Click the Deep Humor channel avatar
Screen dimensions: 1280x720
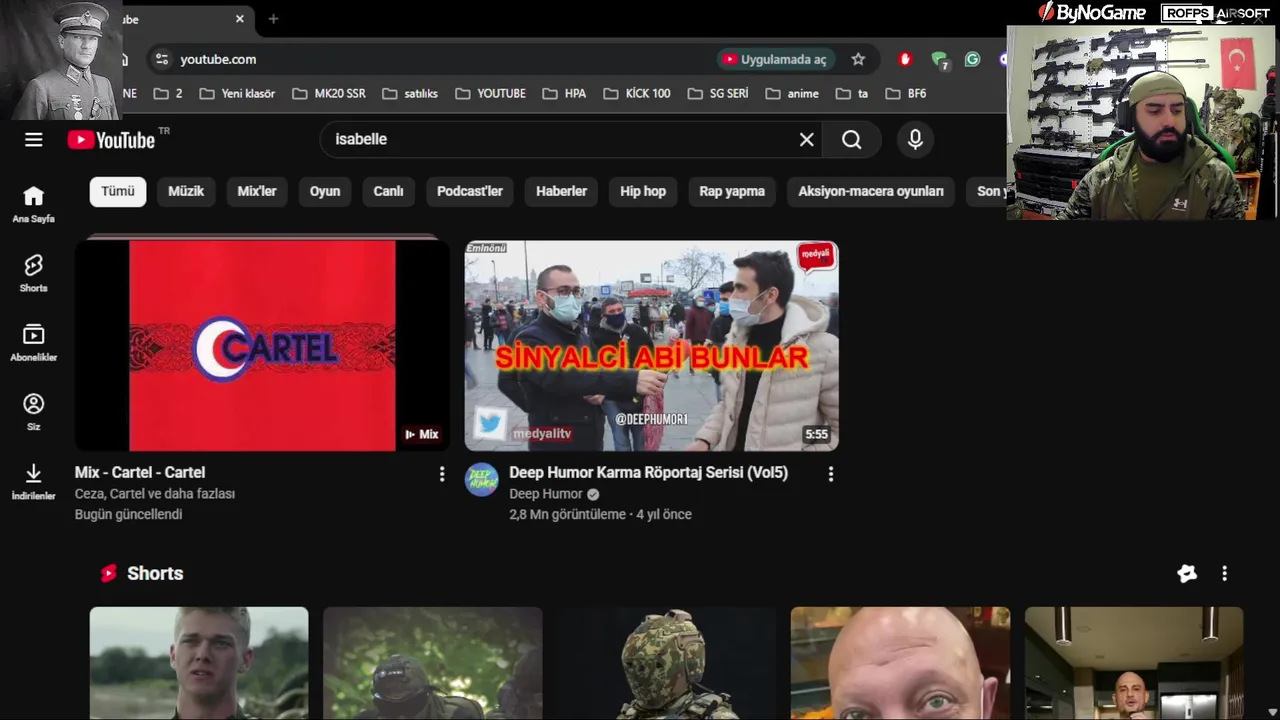(482, 480)
